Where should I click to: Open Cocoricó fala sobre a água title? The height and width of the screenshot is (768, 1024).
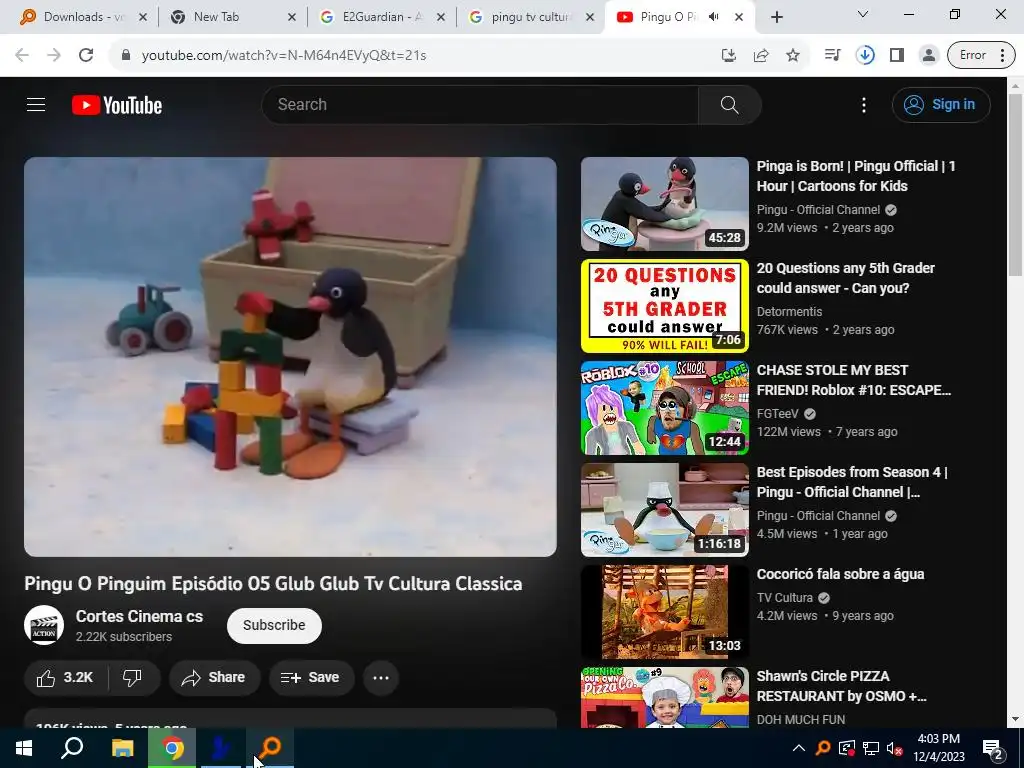[840, 574]
